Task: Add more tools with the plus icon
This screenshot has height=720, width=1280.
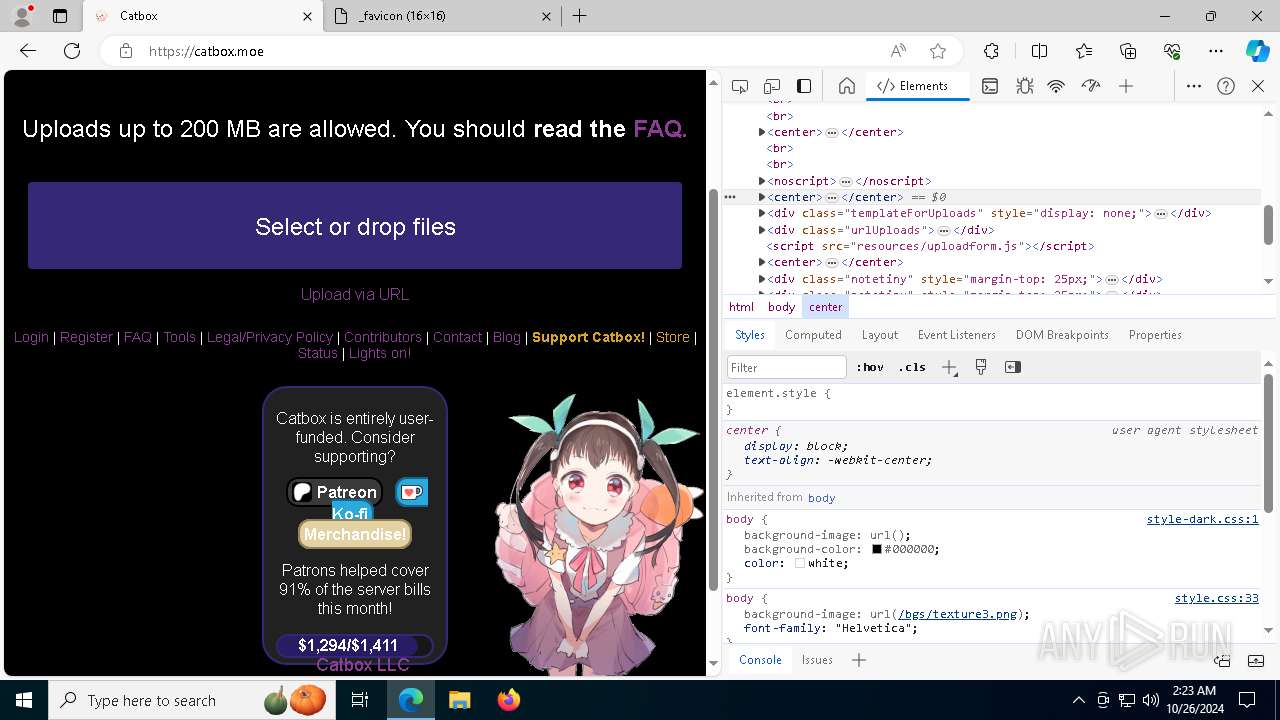Action: click(x=1126, y=86)
